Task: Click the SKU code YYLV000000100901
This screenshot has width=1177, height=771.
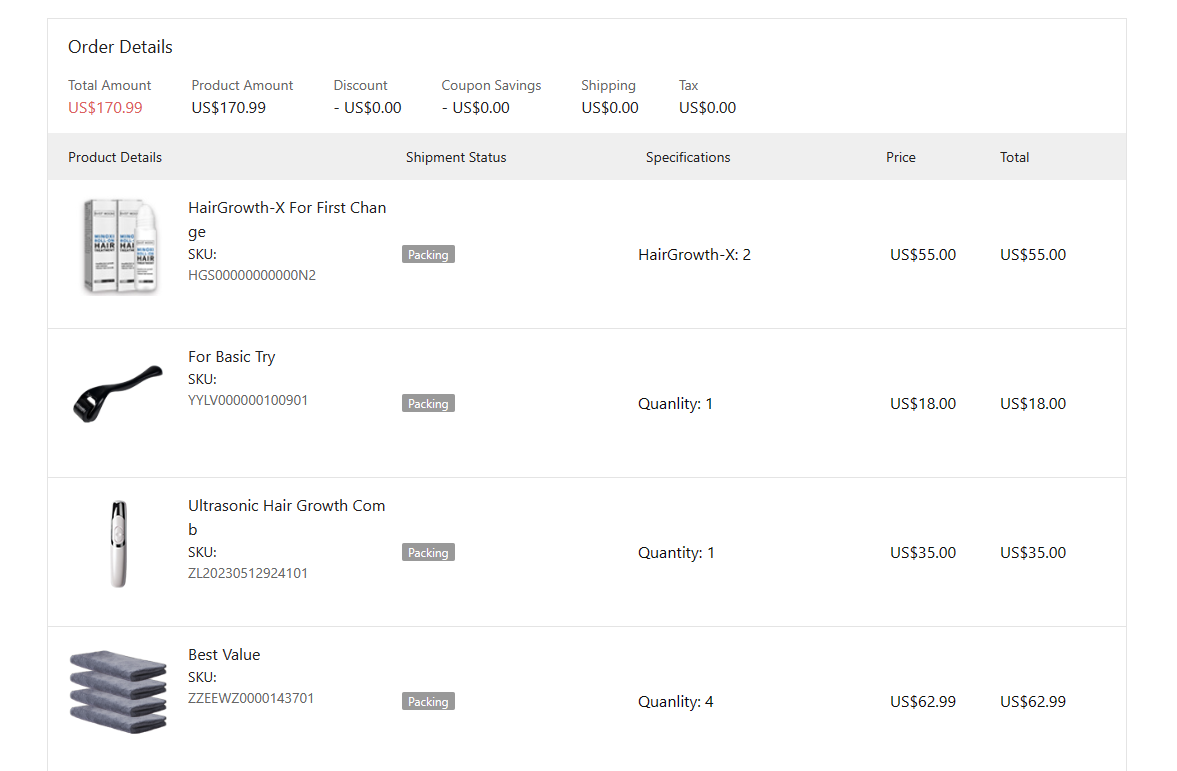Action: tap(248, 400)
